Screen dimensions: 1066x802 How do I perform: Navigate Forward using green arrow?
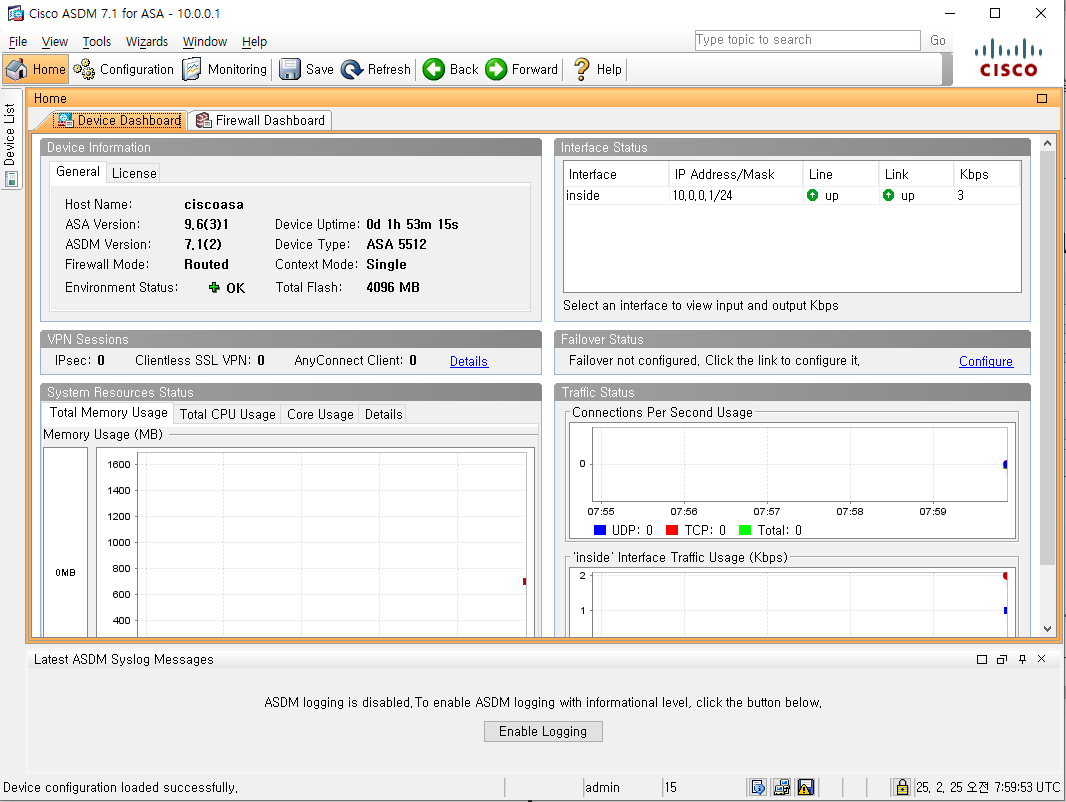point(521,69)
